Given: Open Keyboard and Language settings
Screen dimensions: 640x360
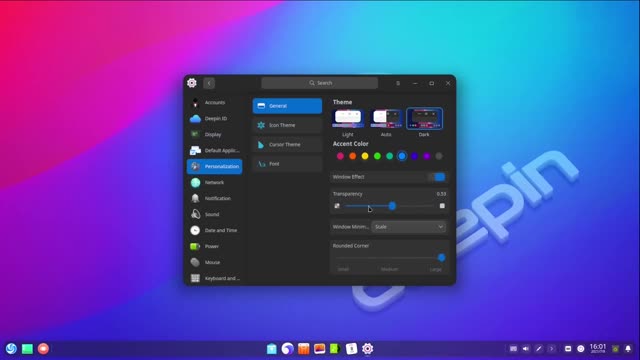Looking at the screenshot, I should (x=214, y=278).
